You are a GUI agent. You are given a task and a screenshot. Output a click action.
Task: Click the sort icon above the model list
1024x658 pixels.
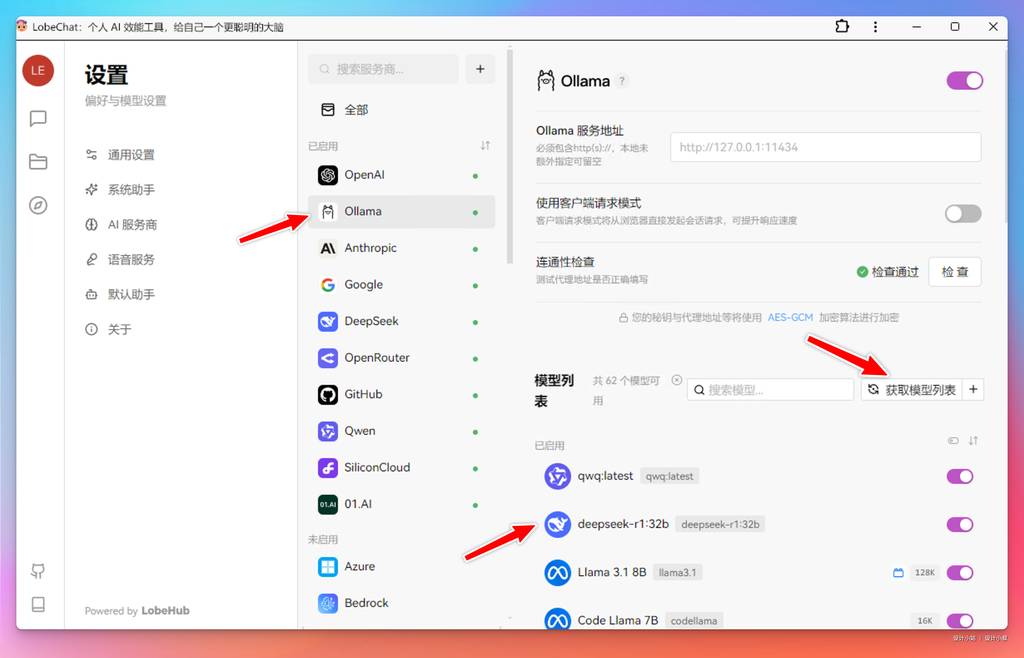pyautogui.click(x=973, y=441)
